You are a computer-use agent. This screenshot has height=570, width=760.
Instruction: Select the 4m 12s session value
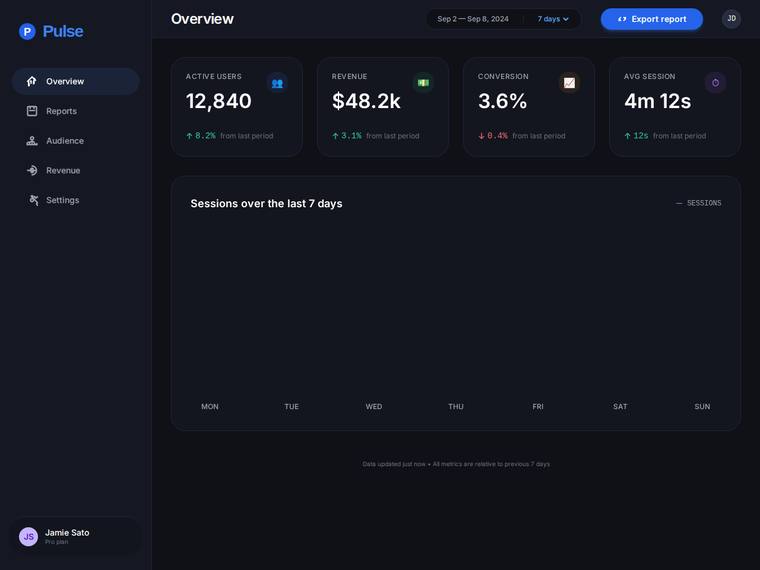pos(657,101)
